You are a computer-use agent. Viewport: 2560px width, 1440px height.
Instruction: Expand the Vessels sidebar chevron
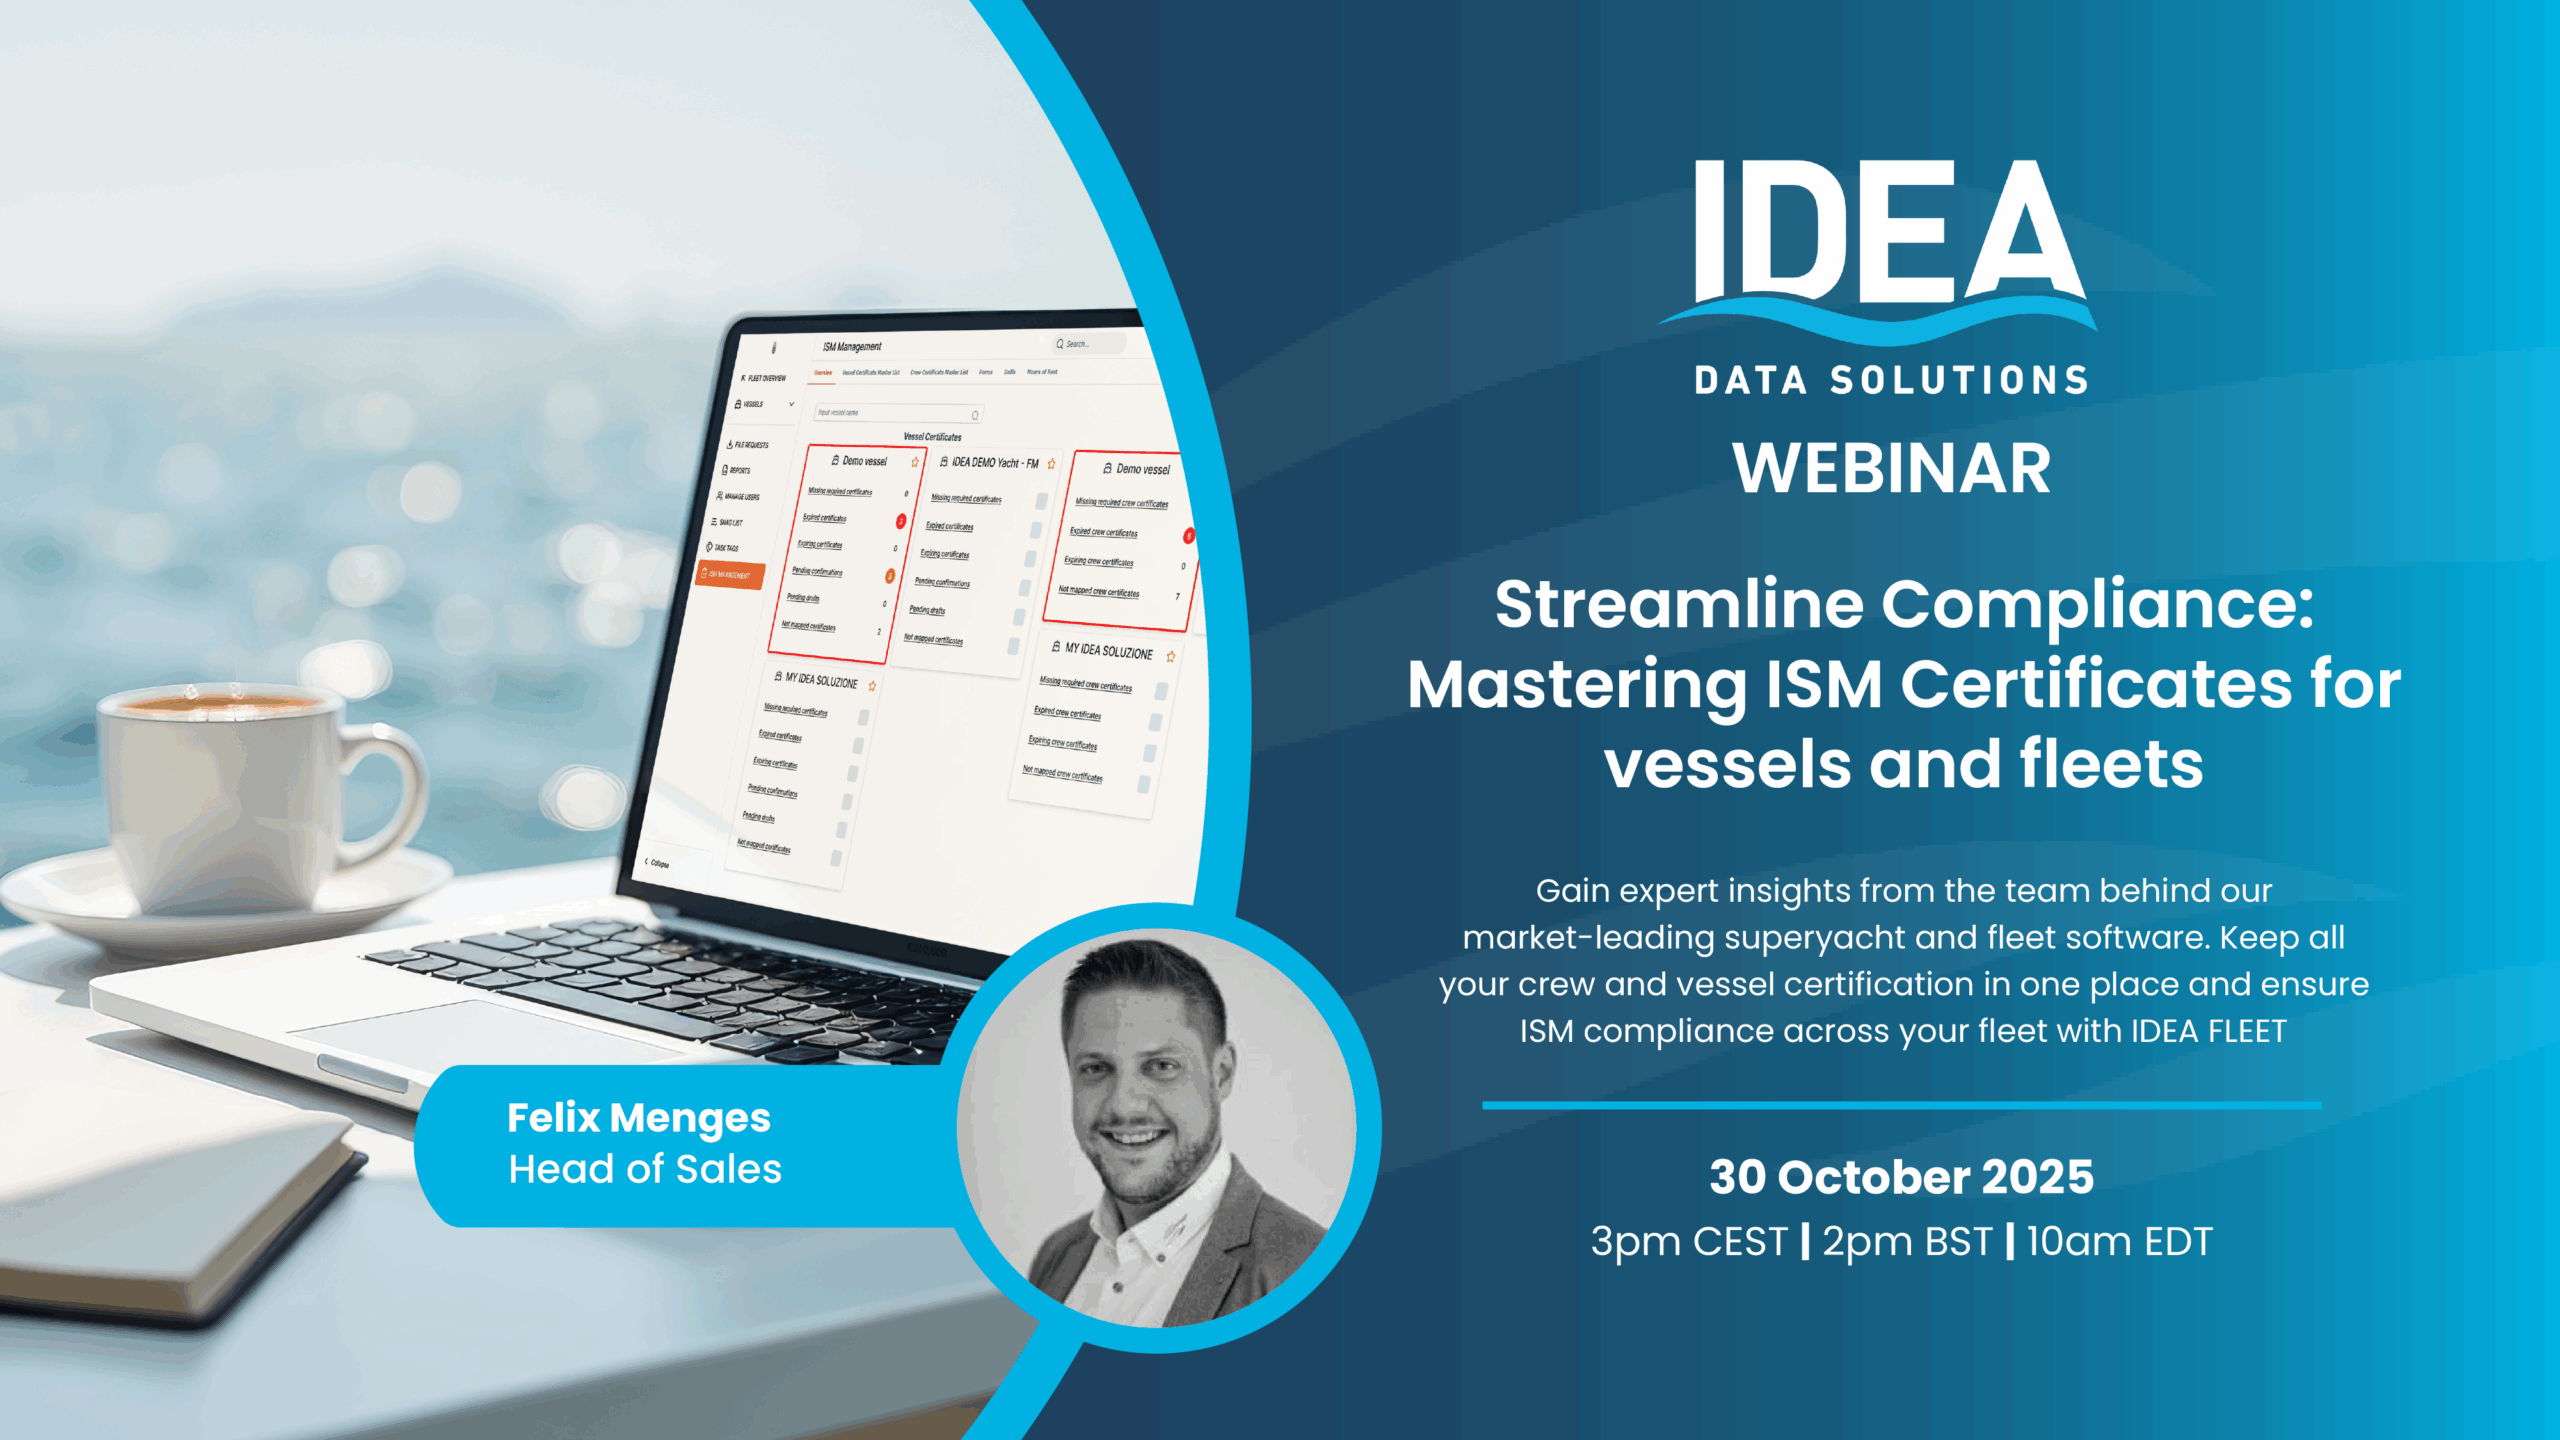pos(791,404)
